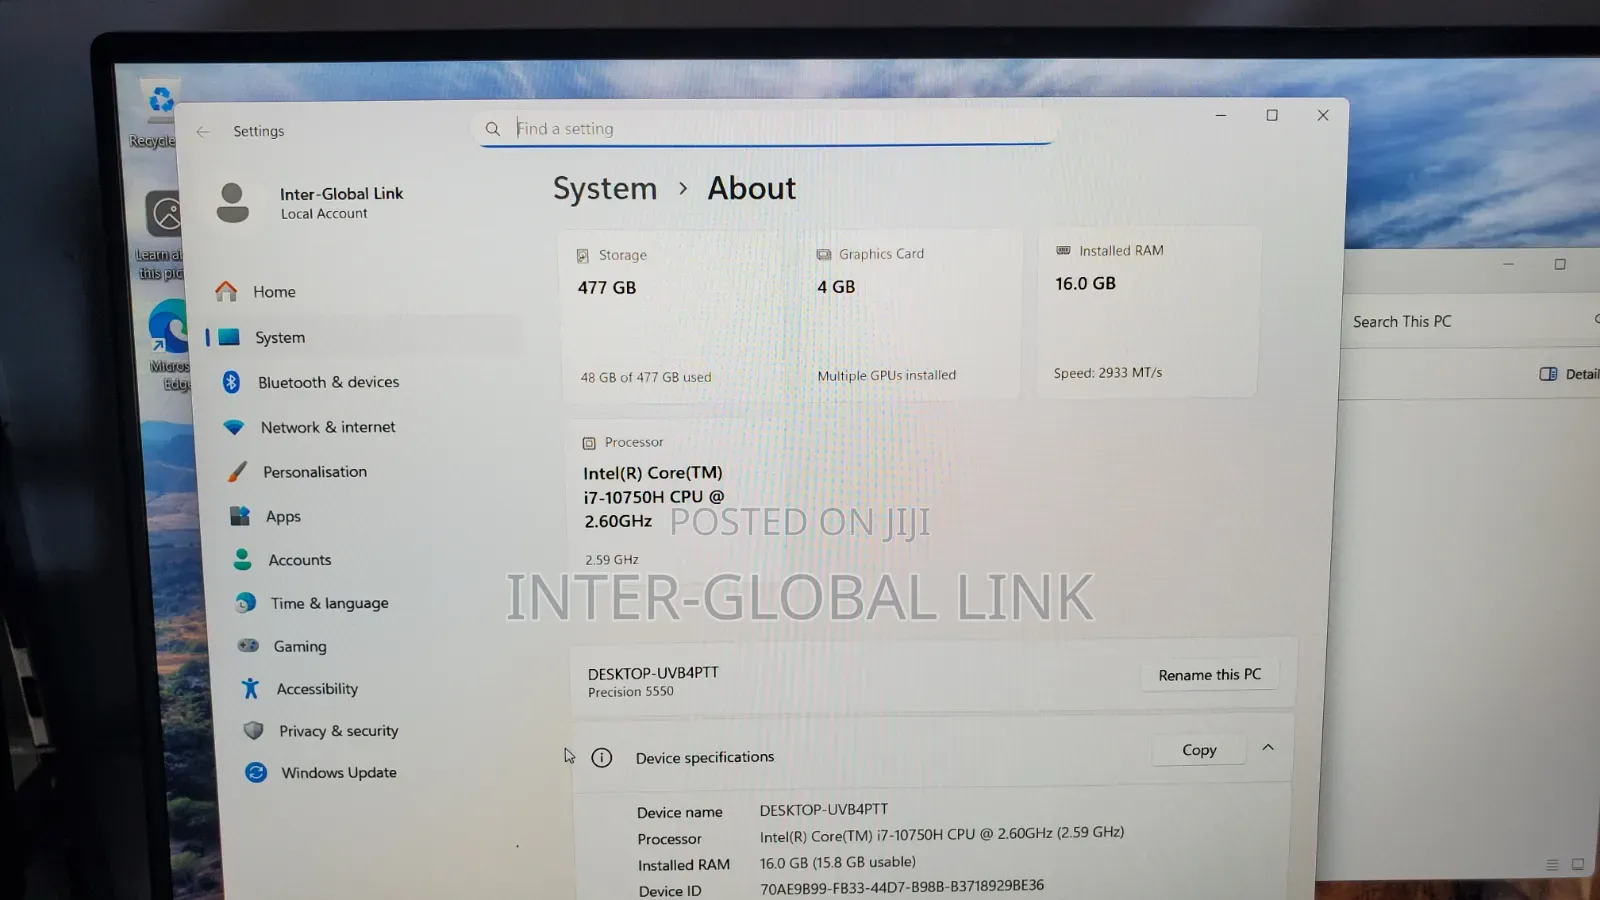Select System in the sidebar
Viewport: 1600px width, 900px height.
click(280, 338)
